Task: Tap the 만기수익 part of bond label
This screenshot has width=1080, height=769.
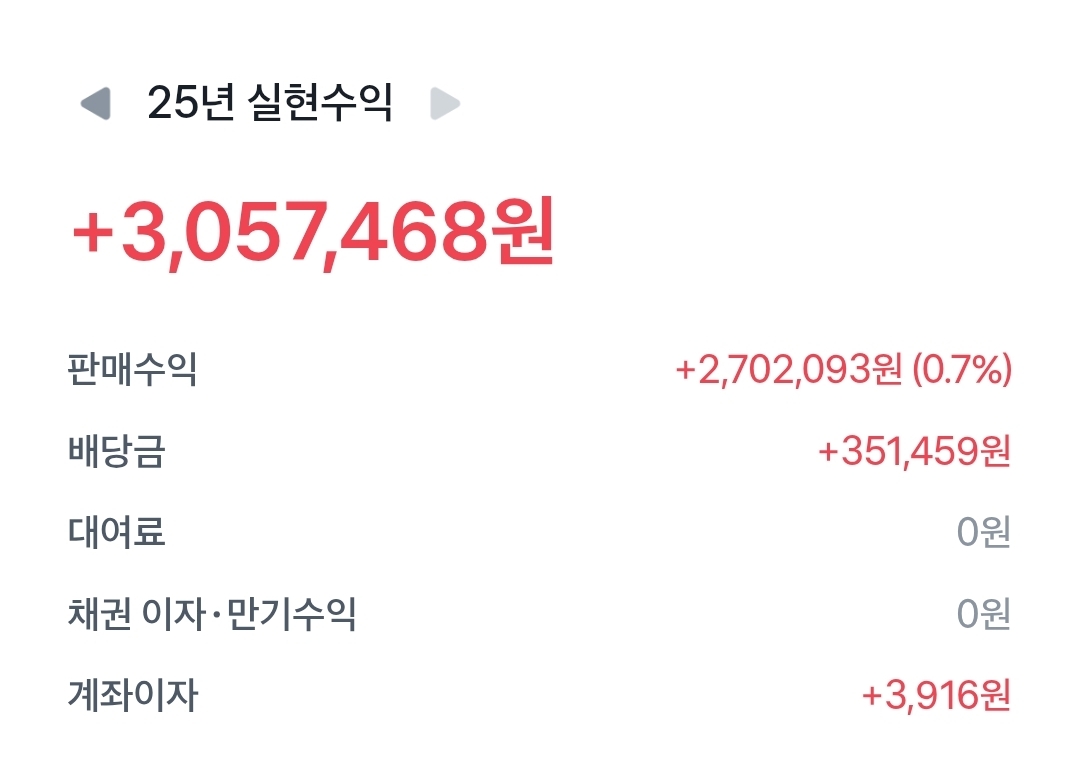Action: (292, 613)
